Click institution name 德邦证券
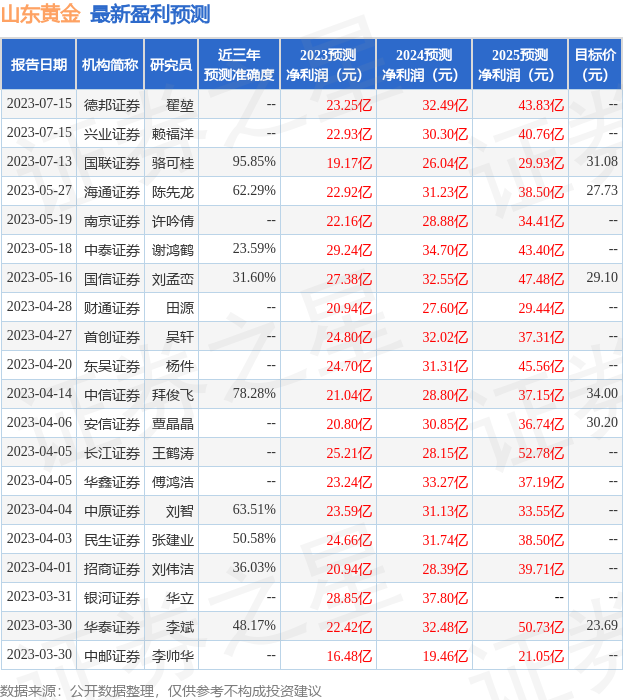The image size is (623, 700). (112, 105)
